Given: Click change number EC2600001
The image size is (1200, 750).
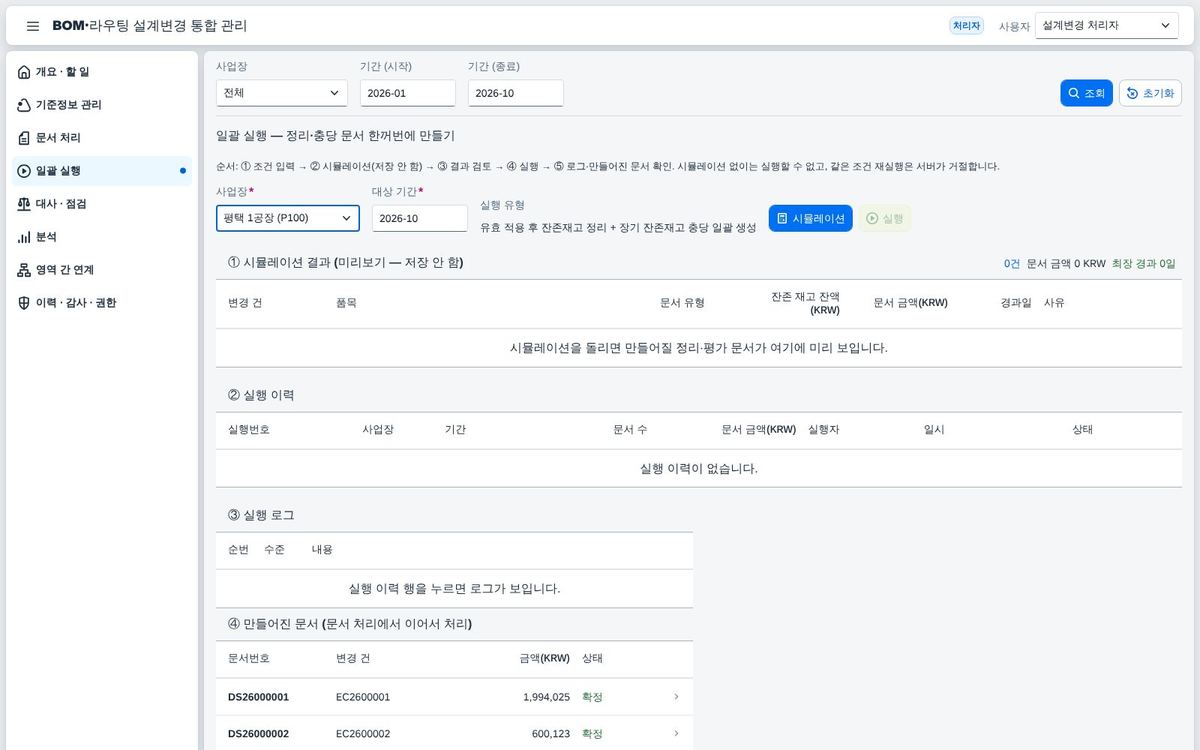Looking at the screenshot, I should pyautogui.click(x=363, y=697).
